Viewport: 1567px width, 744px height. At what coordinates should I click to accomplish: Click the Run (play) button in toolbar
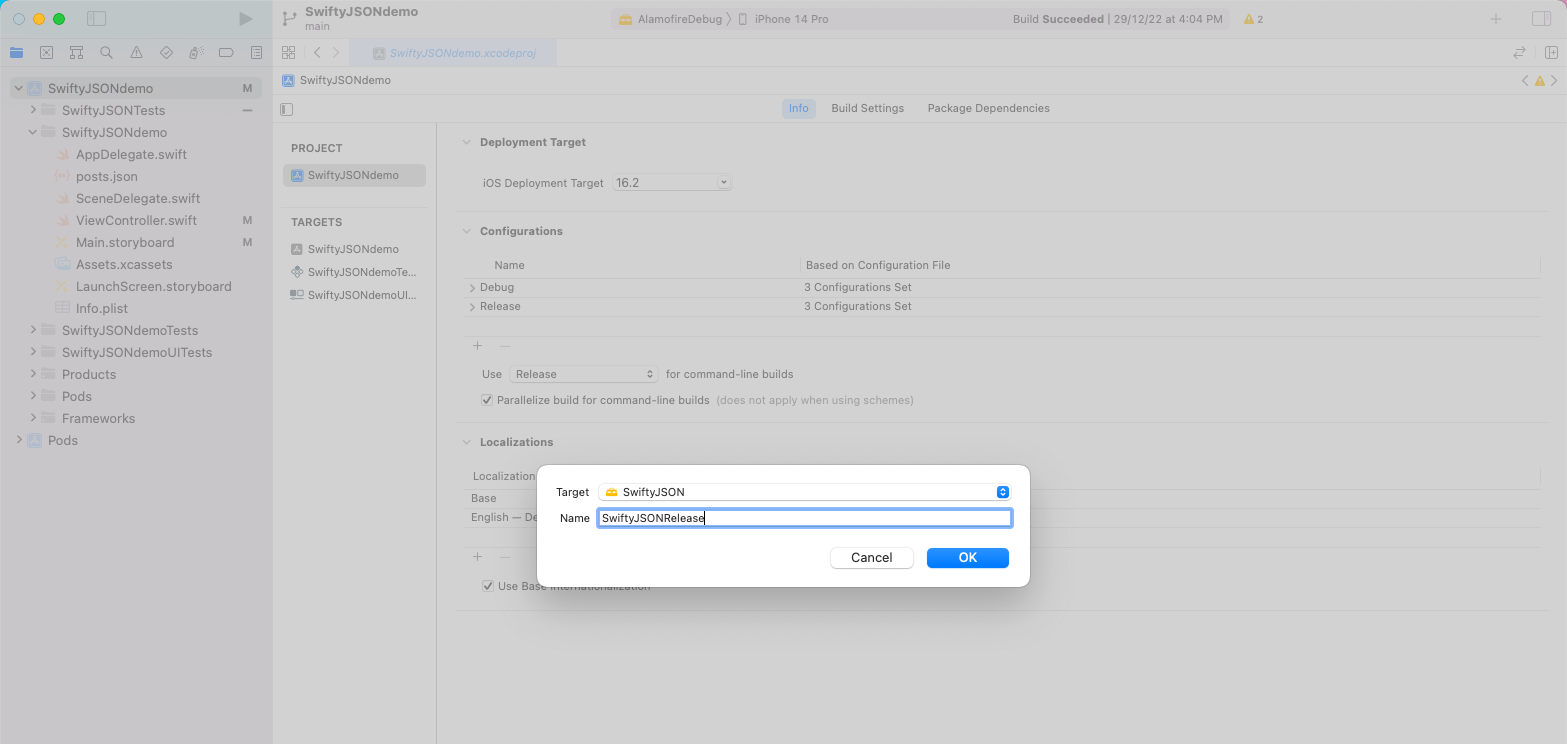click(x=246, y=19)
